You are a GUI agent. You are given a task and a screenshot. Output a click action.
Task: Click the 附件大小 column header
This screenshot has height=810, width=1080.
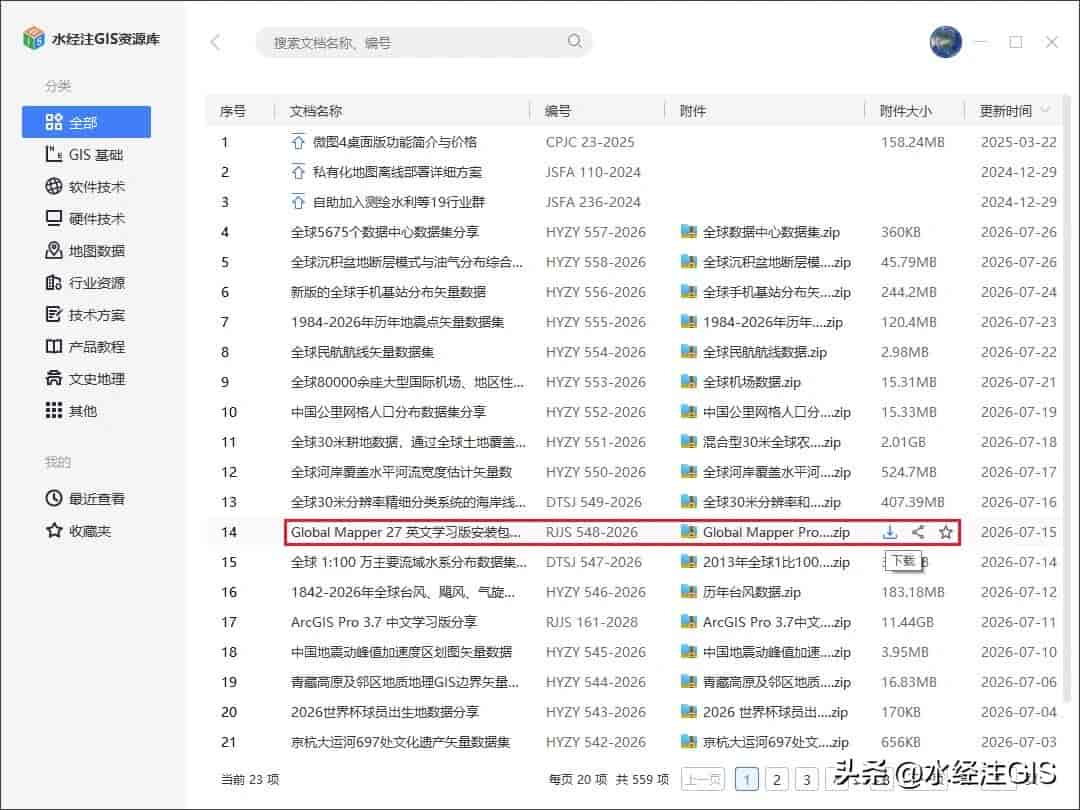click(x=906, y=111)
